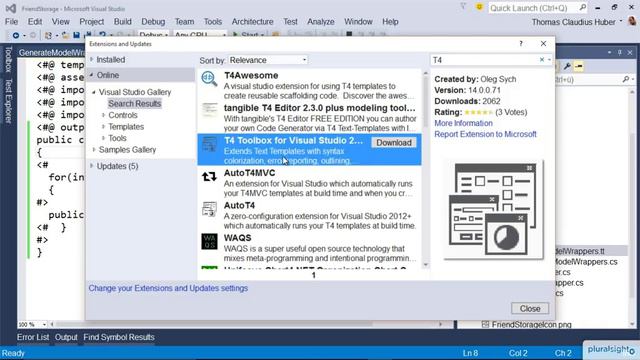This screenshot has width=640, height=360.
Task: Click the T4 search input field
Action: [485, 60]
